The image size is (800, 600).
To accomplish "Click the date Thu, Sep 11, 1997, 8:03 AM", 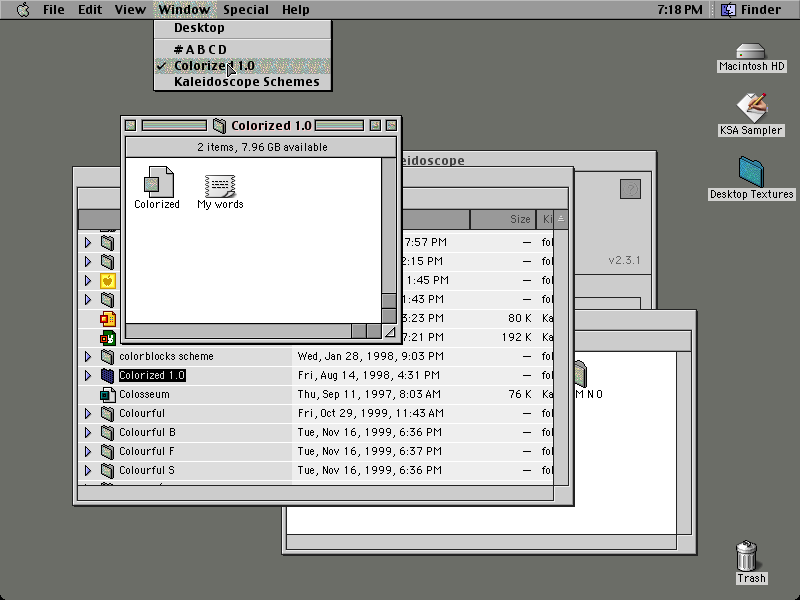I will pyautogui.click(x=369, y=394).
